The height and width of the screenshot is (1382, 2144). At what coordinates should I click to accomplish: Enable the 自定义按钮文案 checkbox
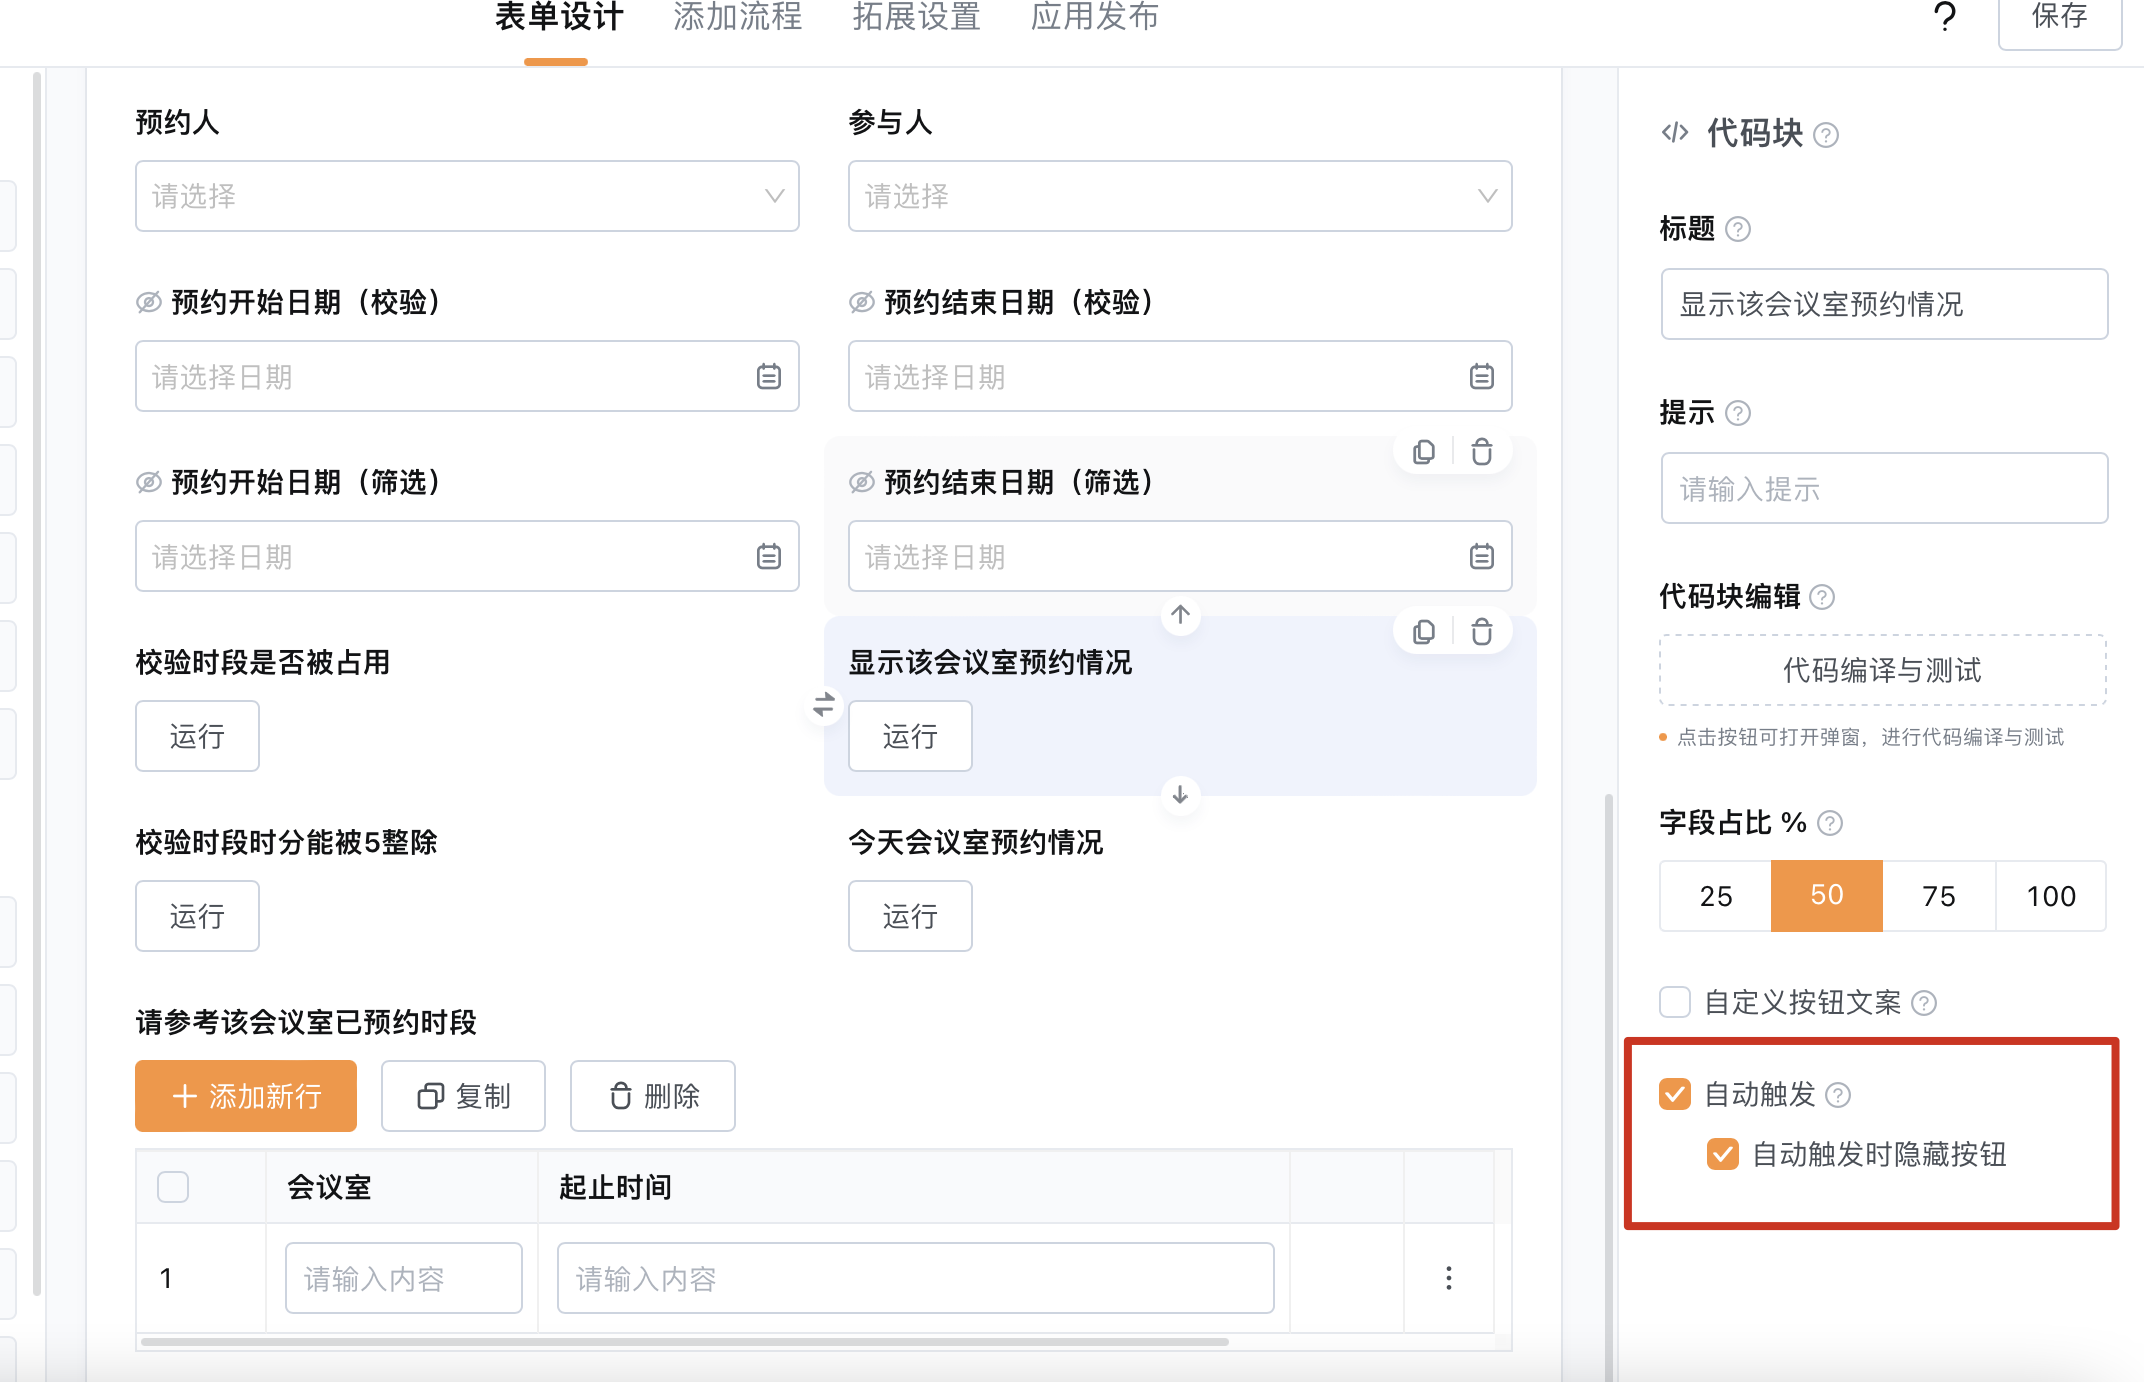[1675, 1002]
